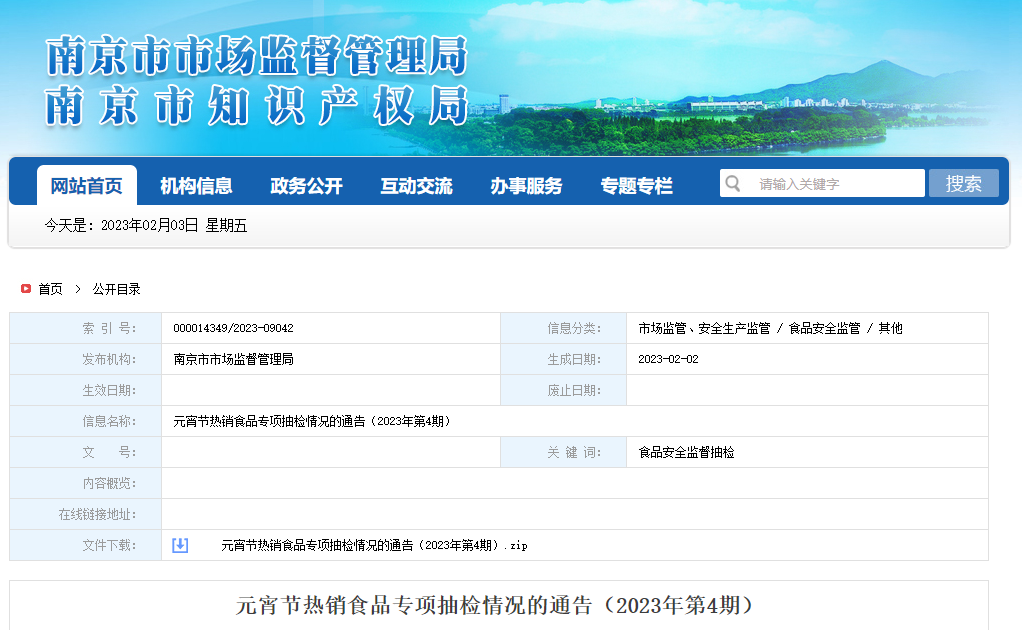Click the red breadcrumb home icon
This screenshot has width=1022, height=630.
(x=26, y=289)
